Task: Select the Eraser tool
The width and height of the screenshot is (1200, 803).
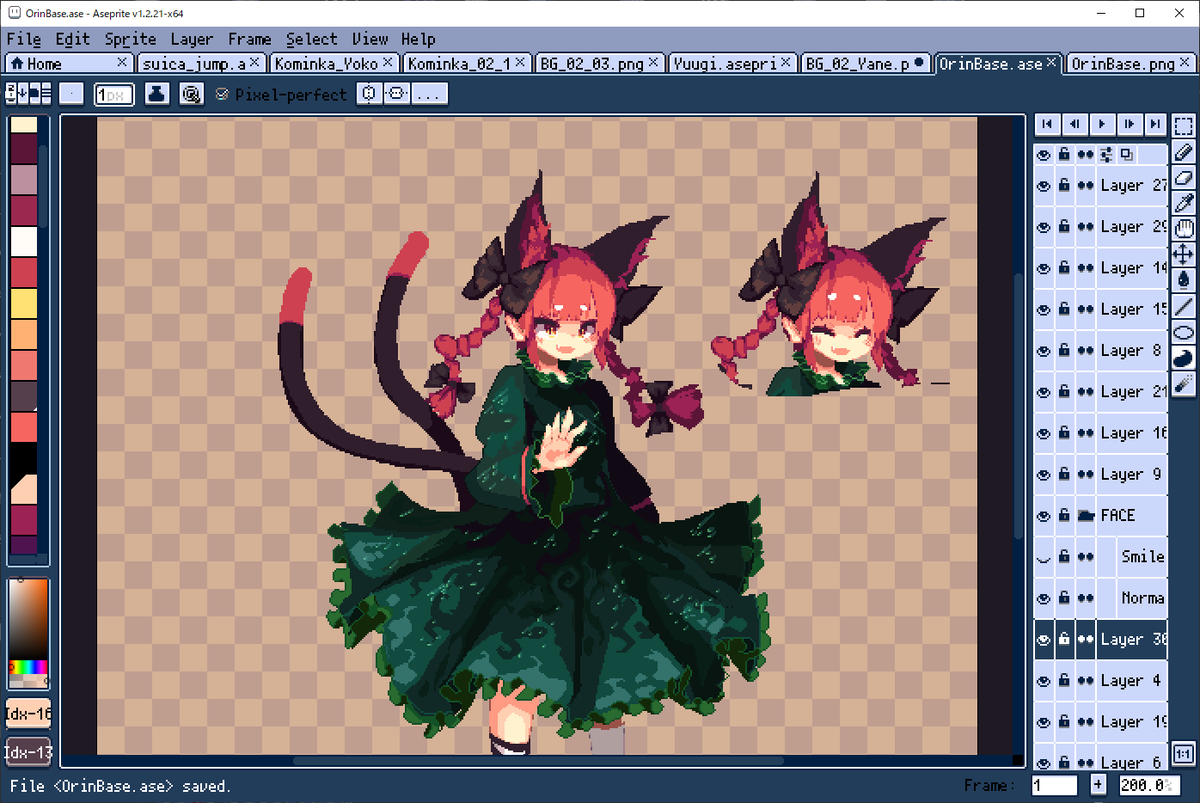Action: (1183, 178)
